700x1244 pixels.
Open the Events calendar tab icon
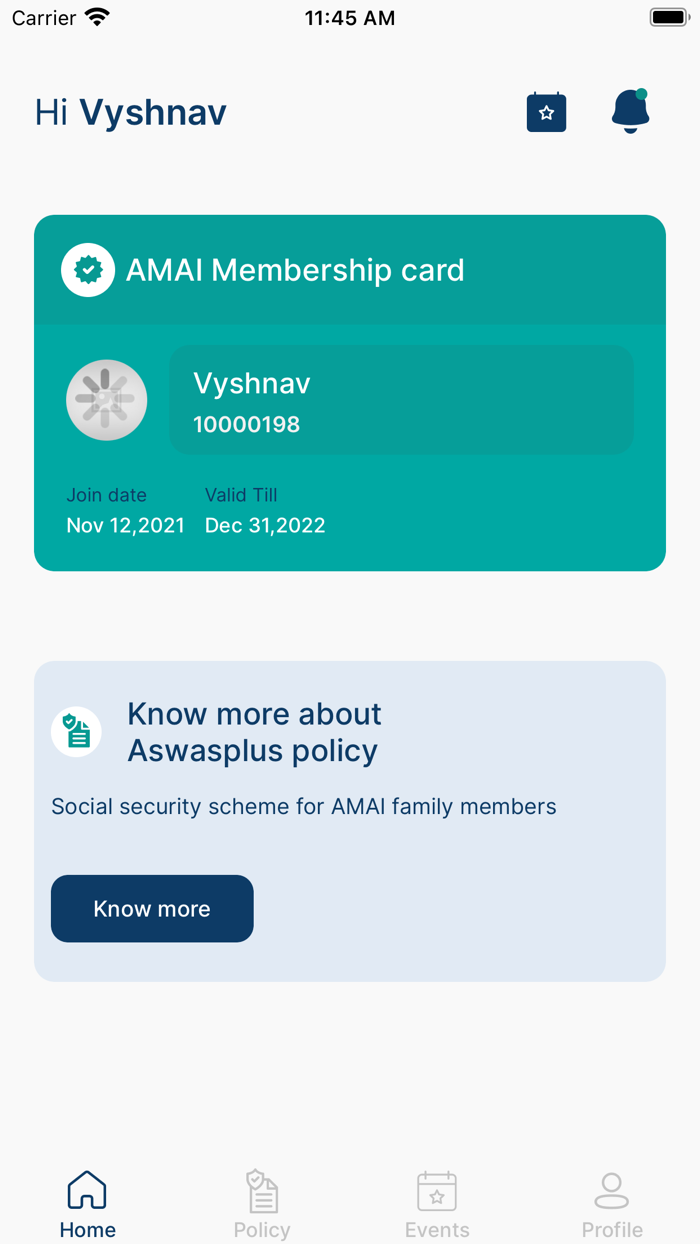pos(437,1190)
